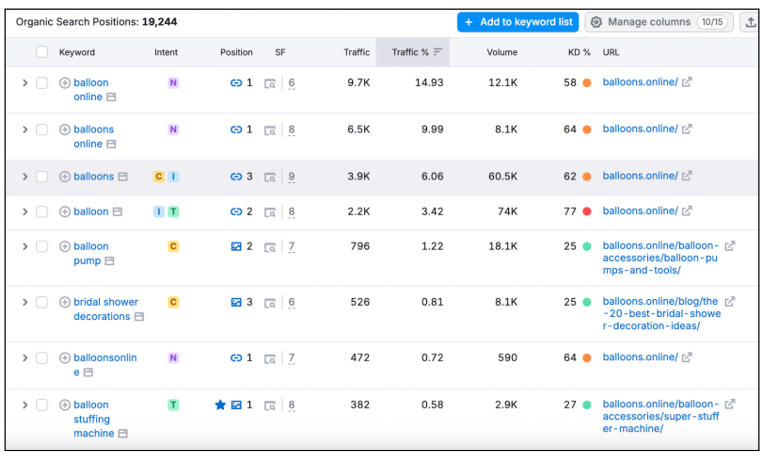The height and width of the screenshot is (457, 767).
Task: Expand the 'balloon online' keyword row
Action: (25, 83)
